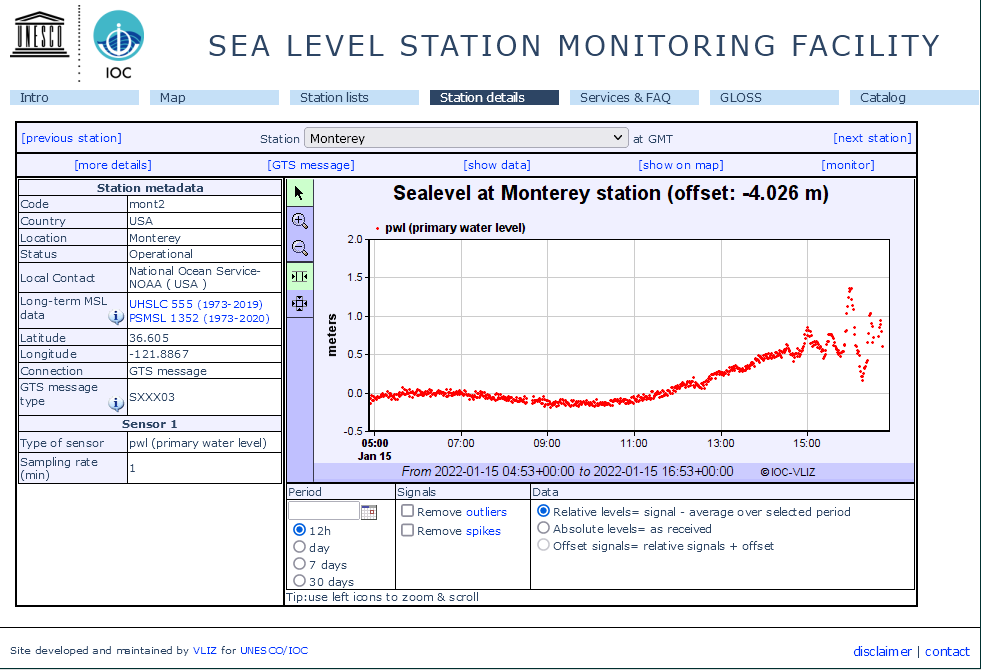Click the station code value mont2
Viewport: 981px width, 670px height.
pyautogui.click(x=147, y=204)
